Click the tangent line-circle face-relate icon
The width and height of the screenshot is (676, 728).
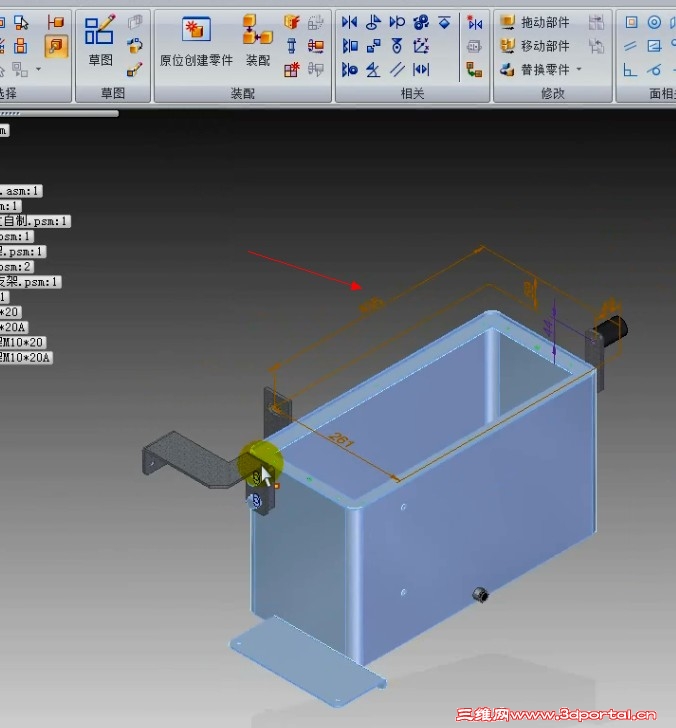tap(654, 70)
